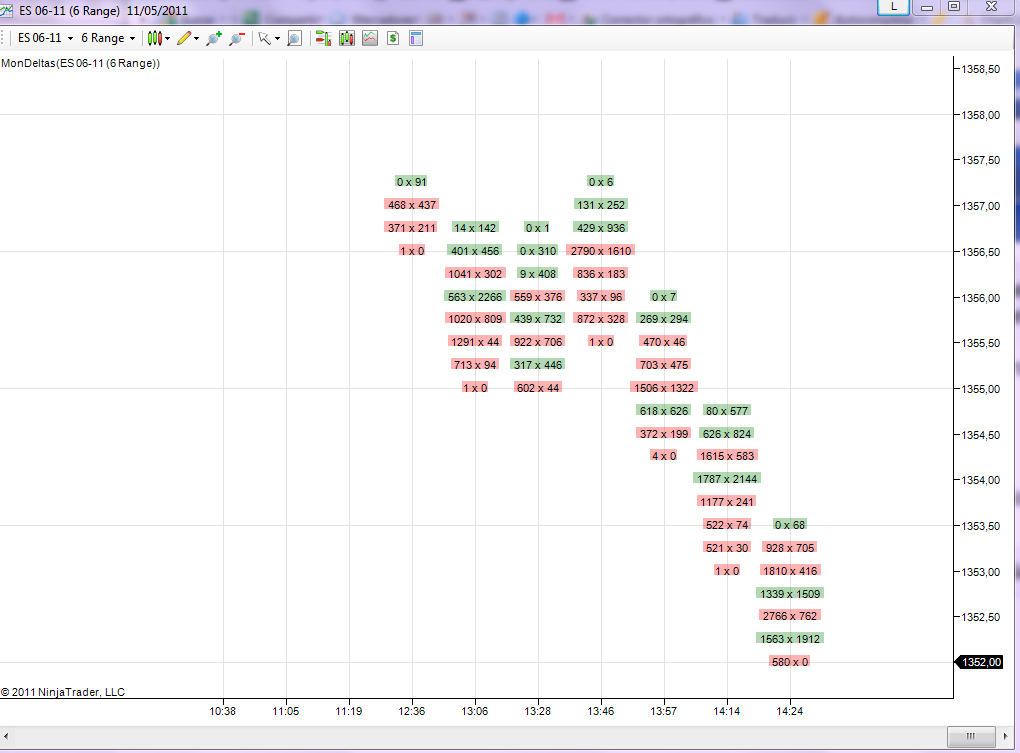The height and width of the screenshot is (753, 1020).
Task: Click the 0 x 7 delta cell
Action: (x=664, y=297)
